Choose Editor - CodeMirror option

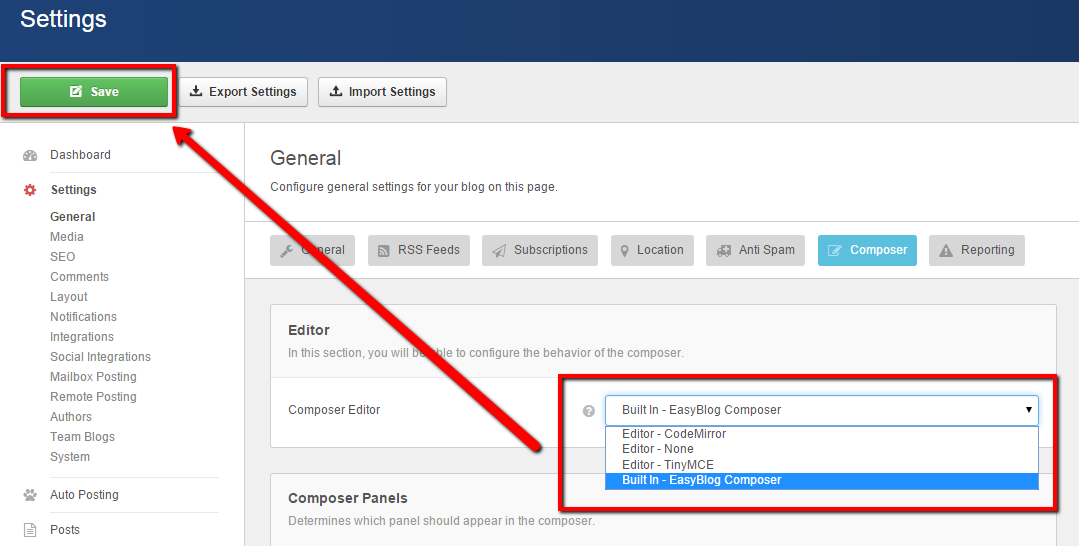822,434
